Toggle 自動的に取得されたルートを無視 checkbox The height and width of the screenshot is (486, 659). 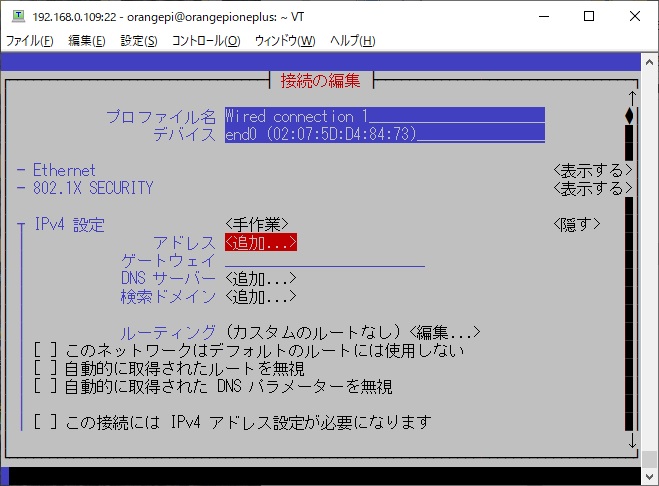point(44,368)
